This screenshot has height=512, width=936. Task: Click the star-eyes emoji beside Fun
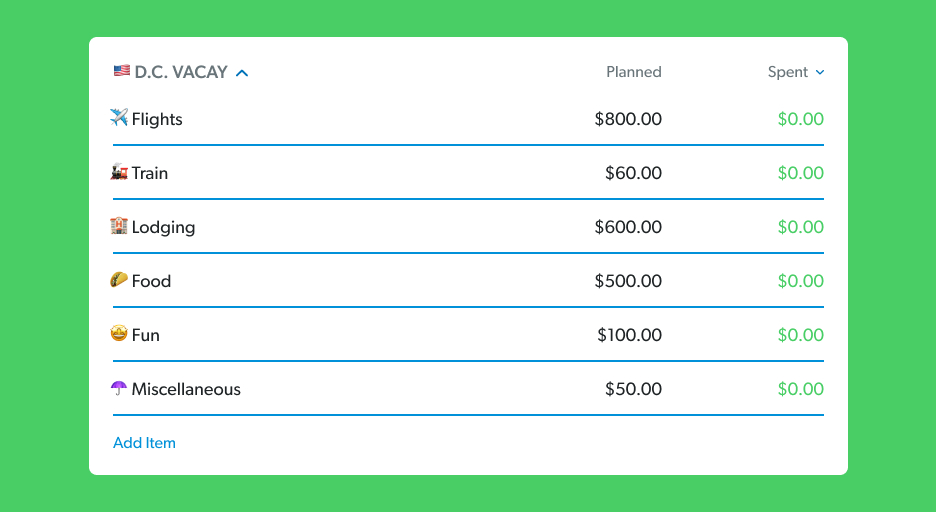tap(119, 334)
